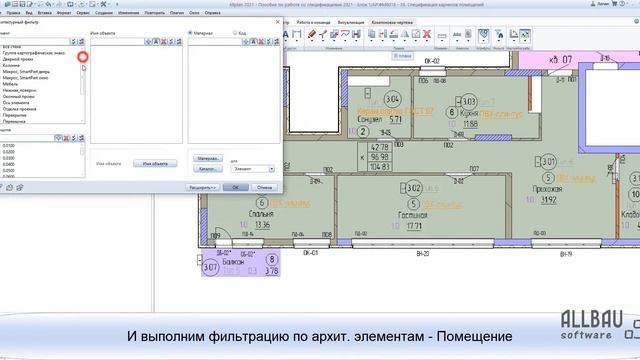Click the shopping cart icon top right
The height and width of the screenshot is (360, 640).
tap(614, 4)
